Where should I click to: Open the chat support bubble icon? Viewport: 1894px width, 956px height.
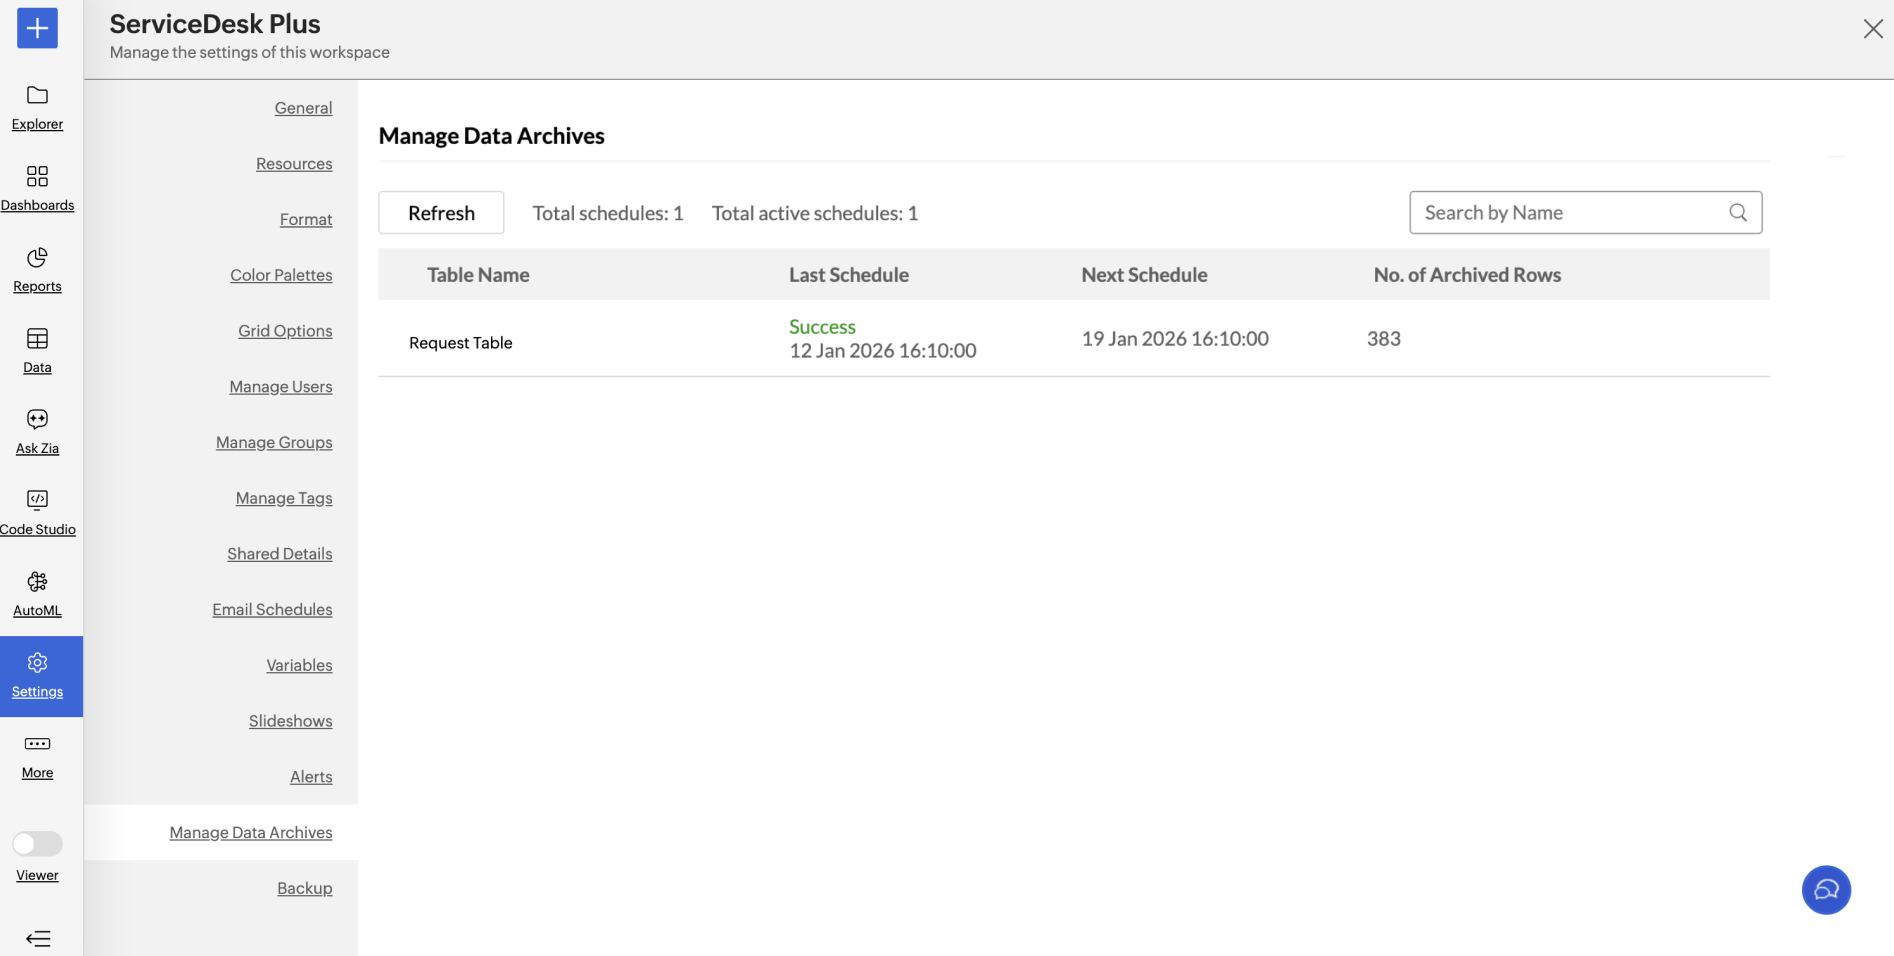click(1825, 890)
